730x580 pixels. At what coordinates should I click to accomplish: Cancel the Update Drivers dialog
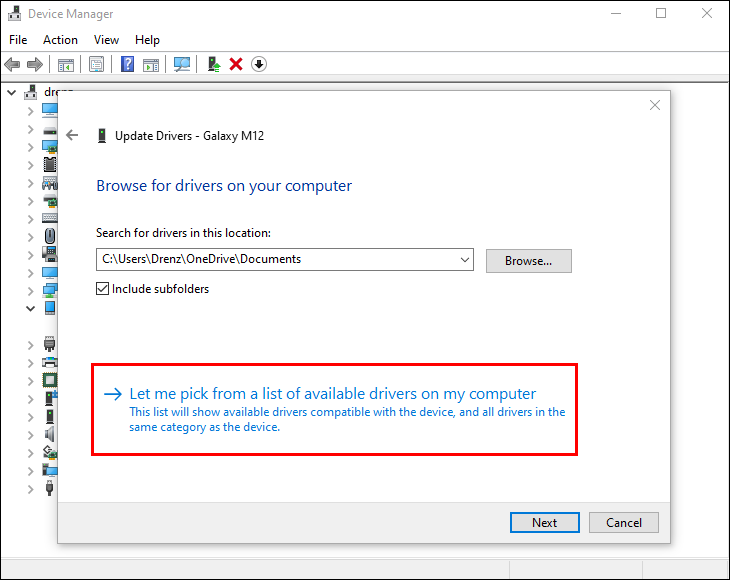coord(623,522)
